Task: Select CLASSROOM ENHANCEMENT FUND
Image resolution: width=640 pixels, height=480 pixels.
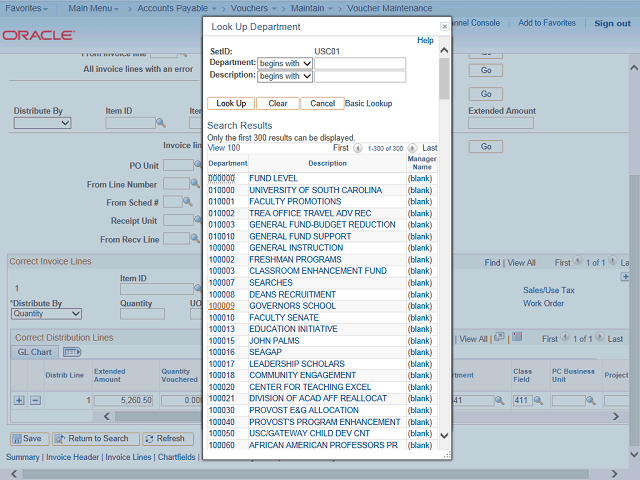Action: pos(318,271)
